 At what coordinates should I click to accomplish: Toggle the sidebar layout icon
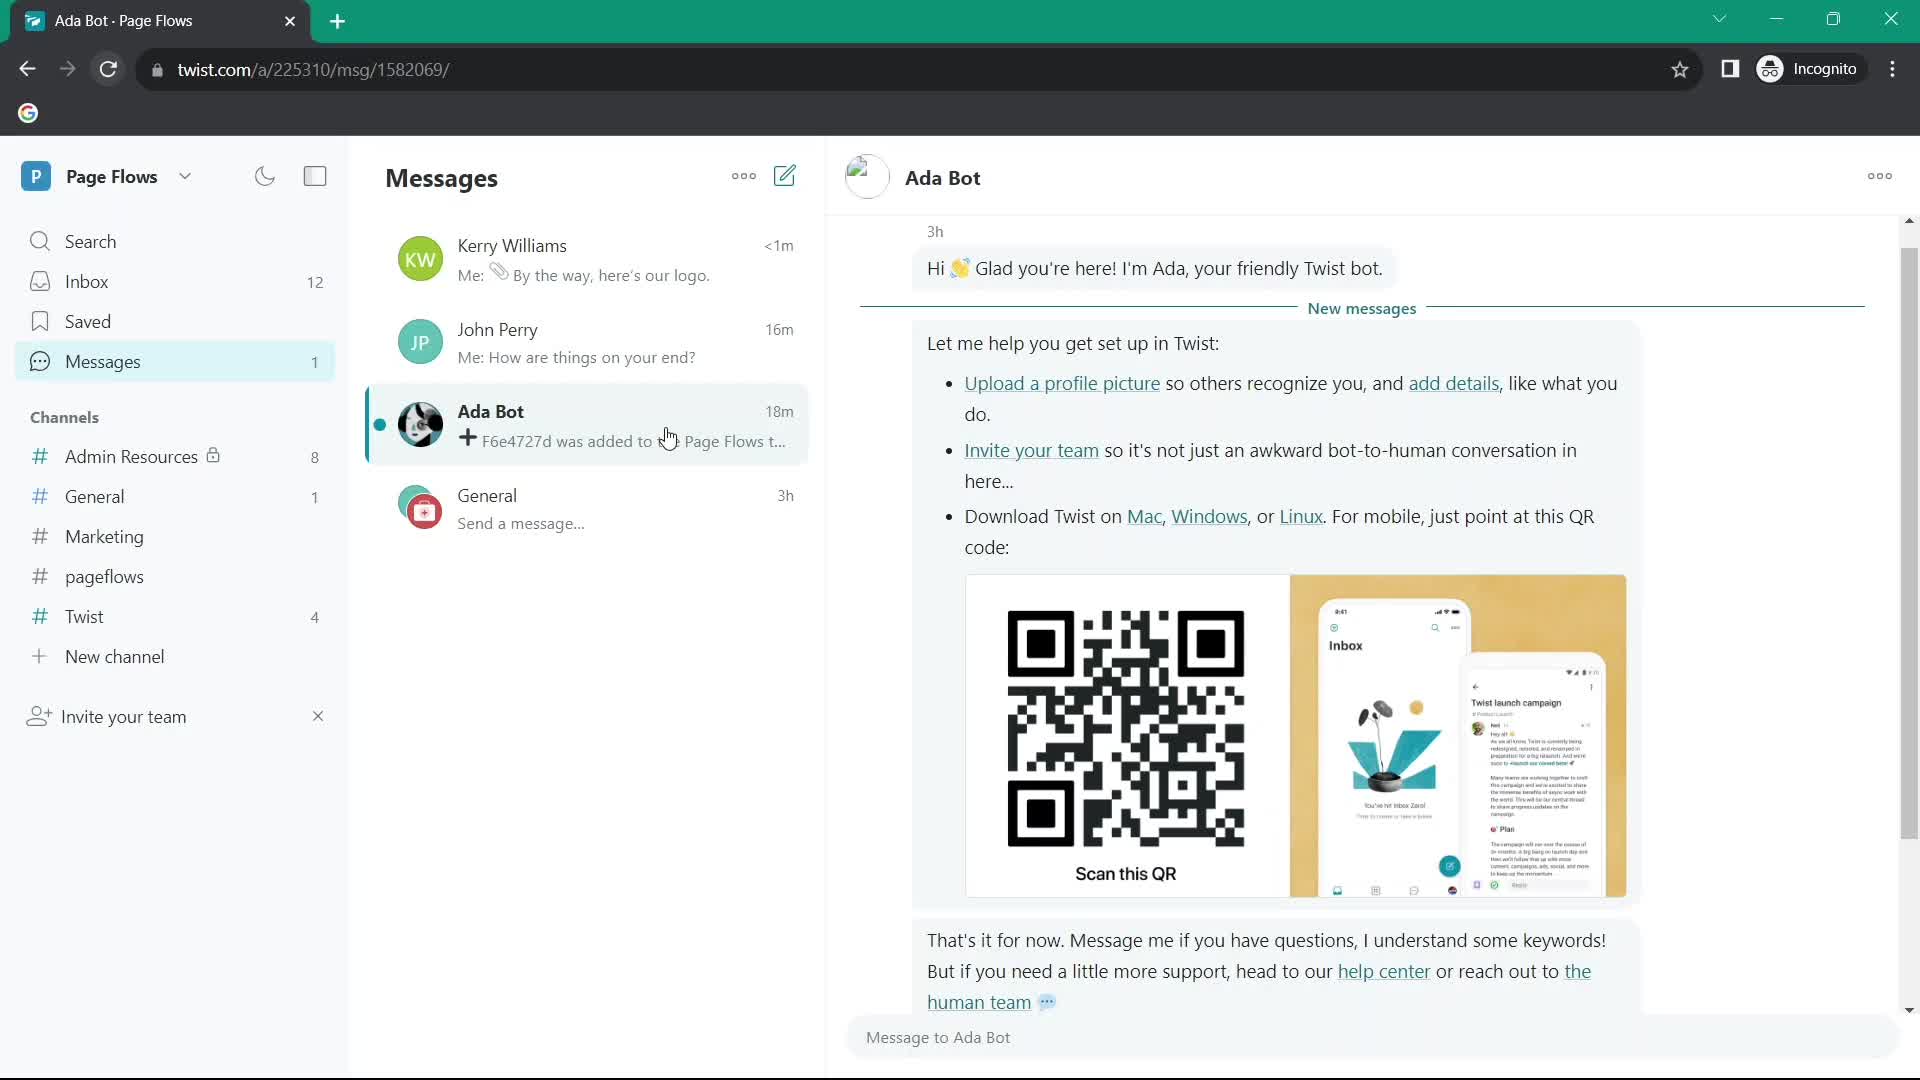[315, 175]
